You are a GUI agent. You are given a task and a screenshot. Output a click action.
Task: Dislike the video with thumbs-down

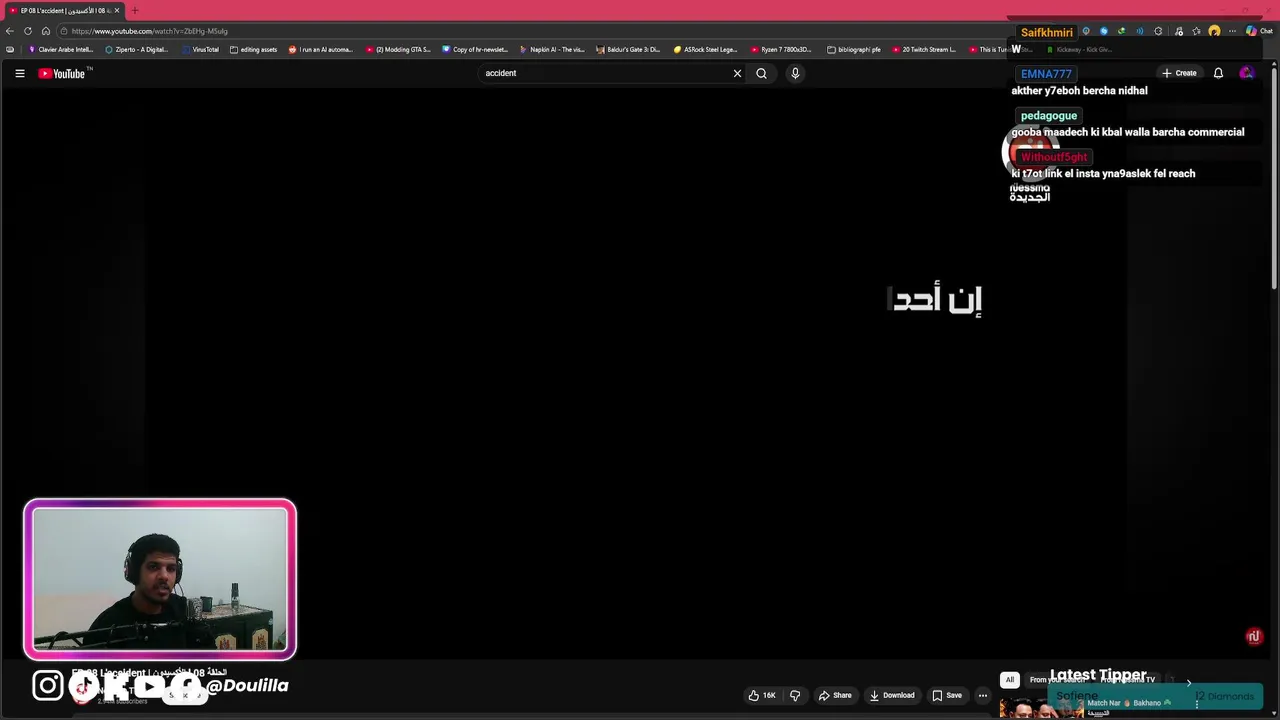pos(795,695)
